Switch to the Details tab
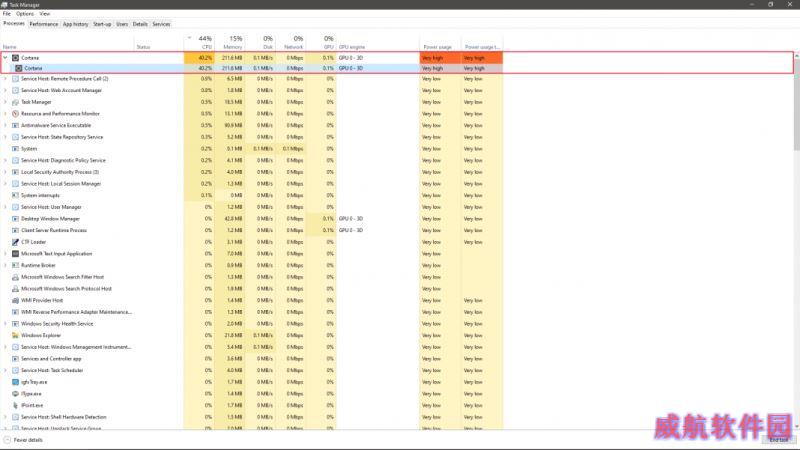800x450 pixels. (140, 24)
